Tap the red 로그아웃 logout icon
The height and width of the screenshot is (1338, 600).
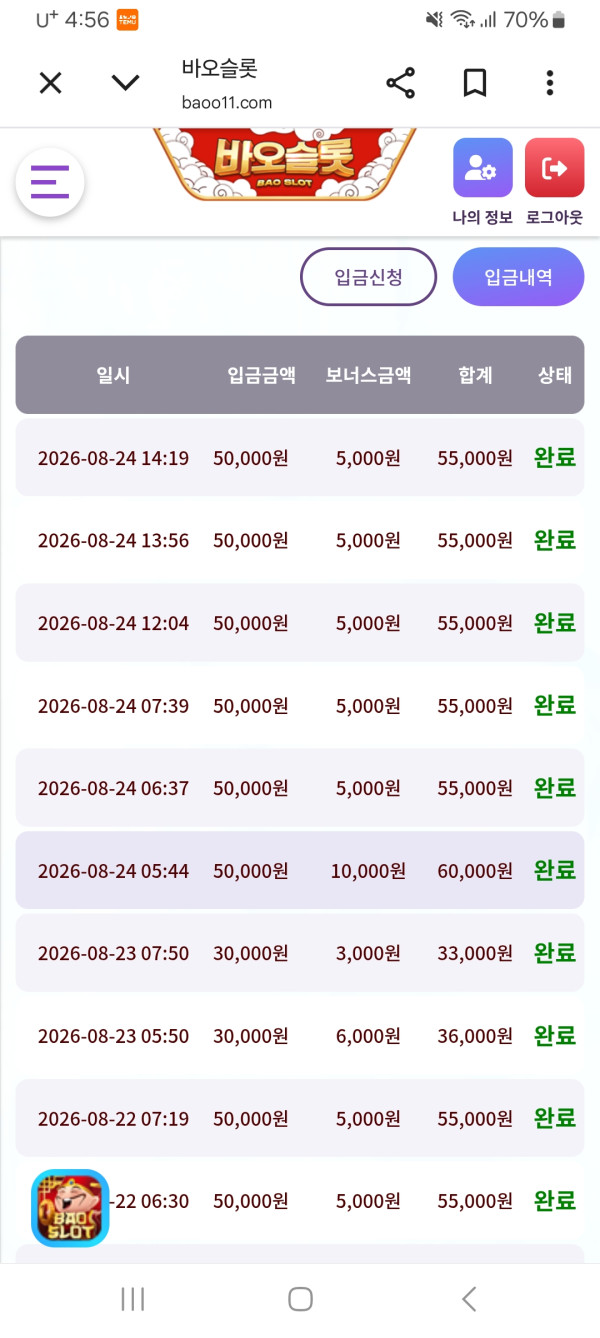click(x=554, y=168)
